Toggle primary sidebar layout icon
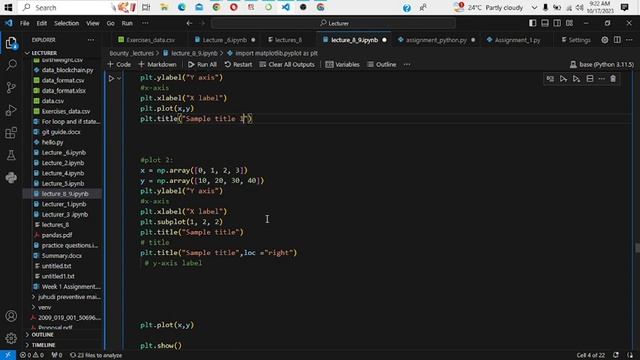Viewport: 640px width, 360px height. [533, 23]
